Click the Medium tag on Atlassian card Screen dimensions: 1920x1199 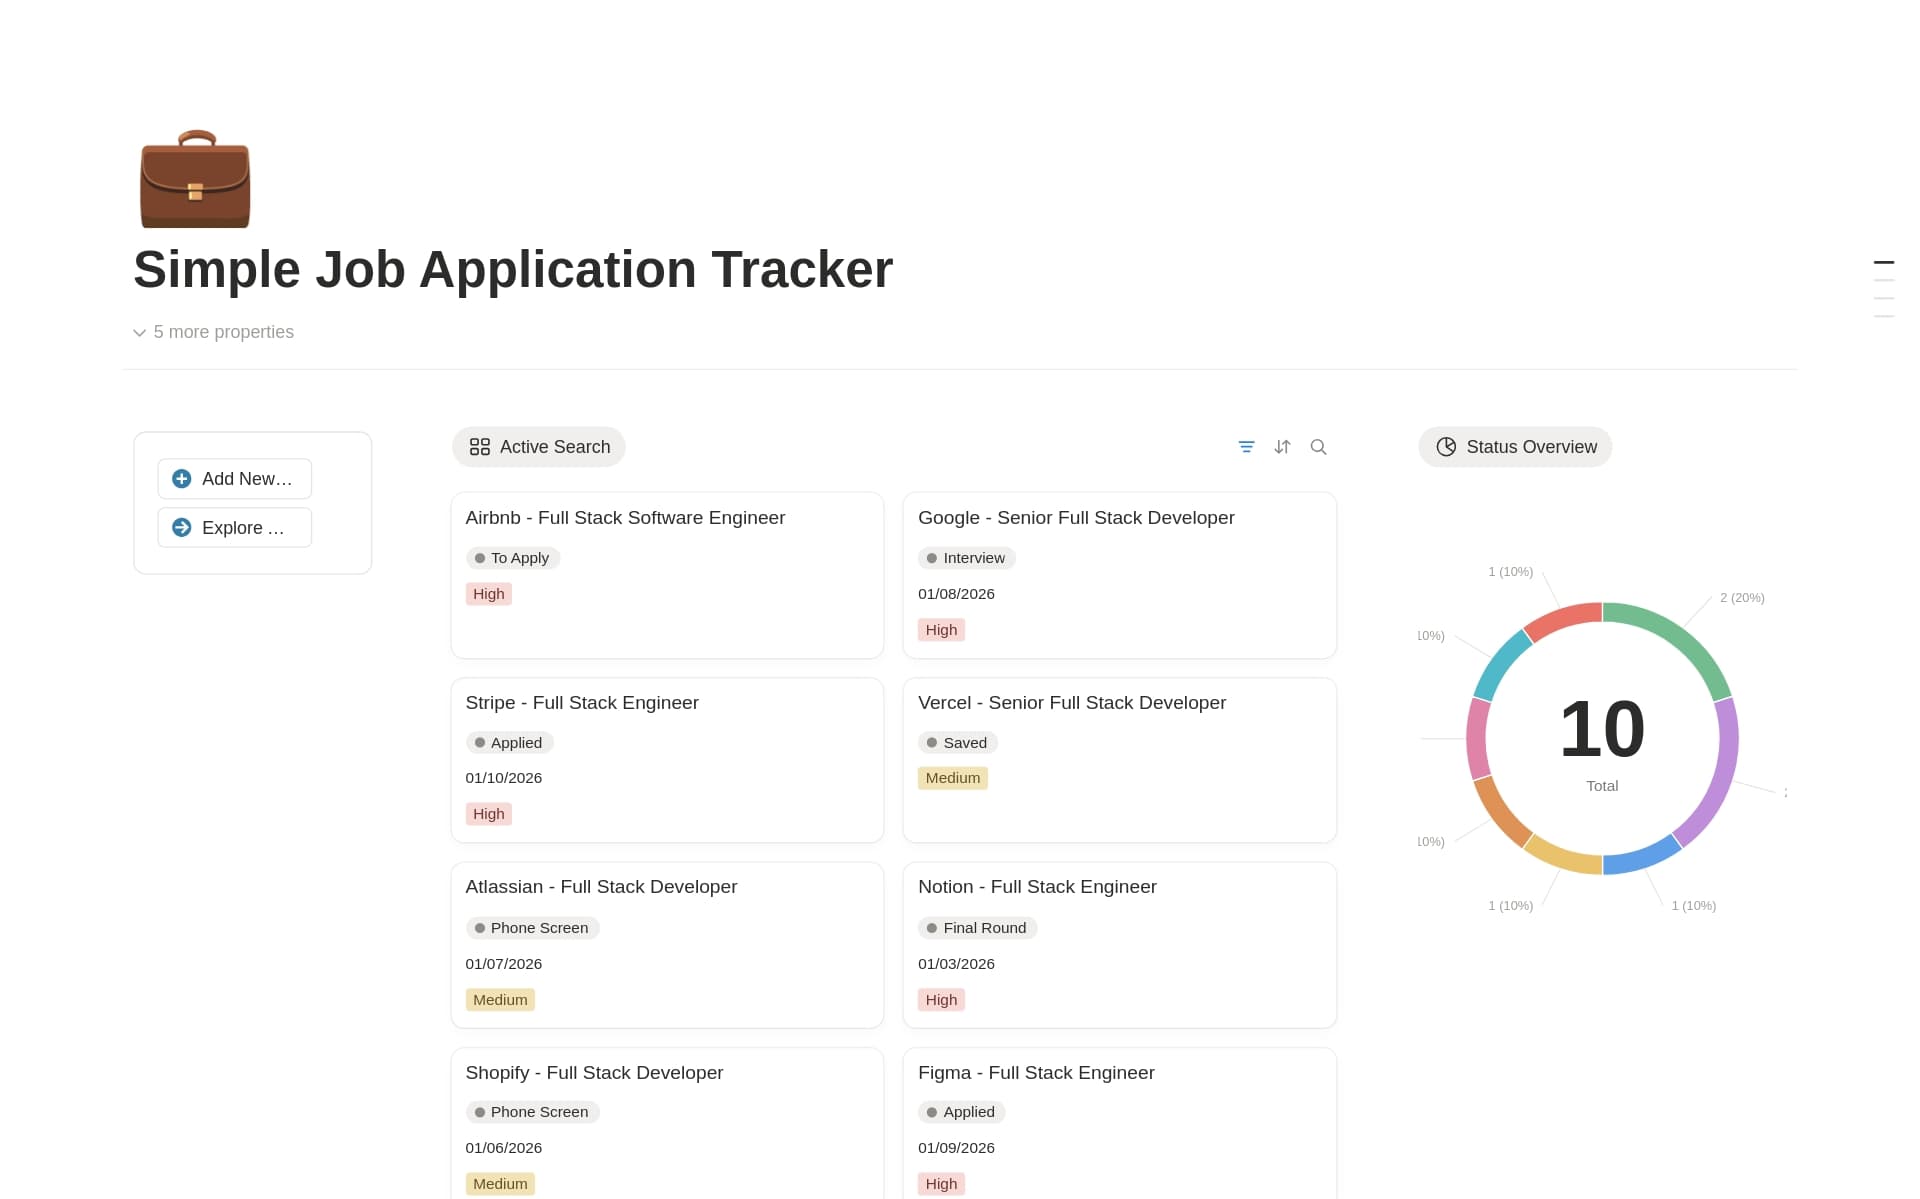pos(500,1000)
